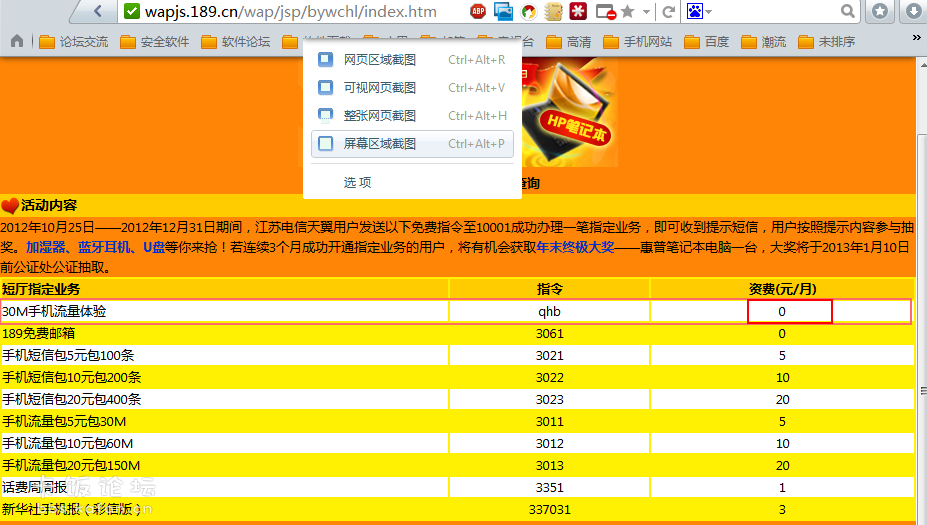Open the Baidu paw search engine dropdown
This screenshot has height=525, width=927.
coord(699,11)
